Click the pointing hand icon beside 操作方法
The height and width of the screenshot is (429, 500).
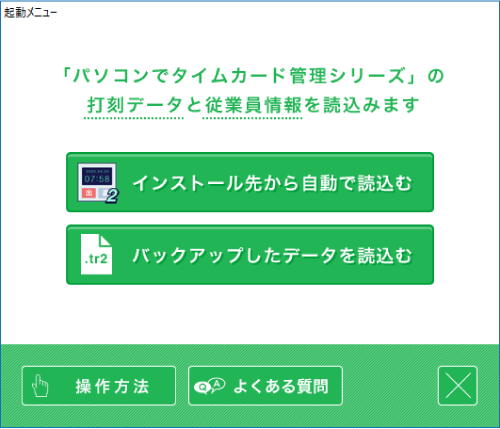40,386
